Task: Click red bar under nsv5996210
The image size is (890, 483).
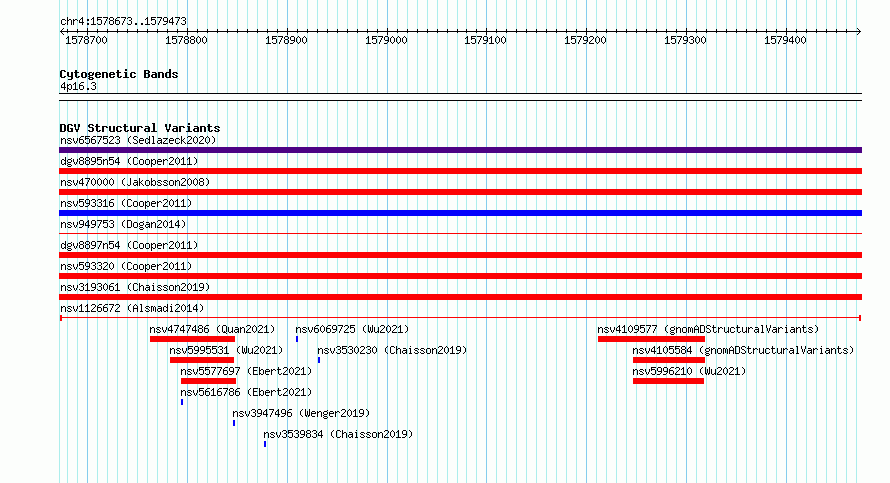Action: pos(669,381)
